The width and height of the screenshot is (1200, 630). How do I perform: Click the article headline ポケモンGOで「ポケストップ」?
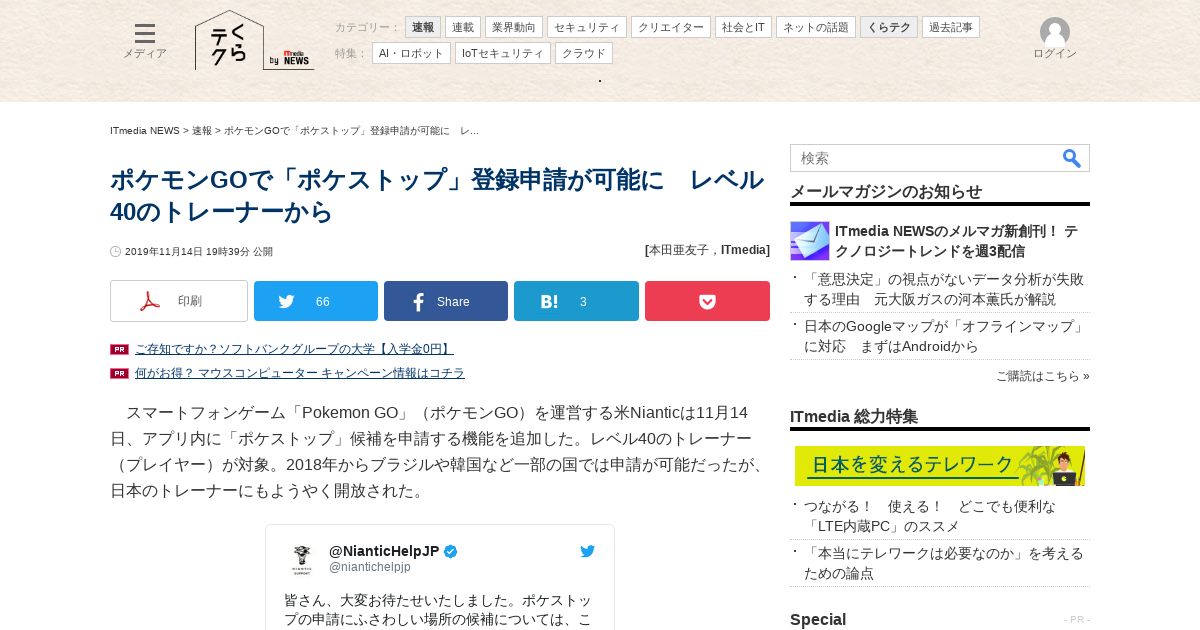437,196
